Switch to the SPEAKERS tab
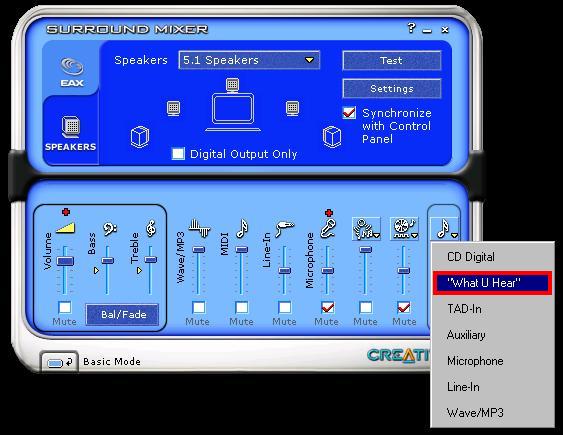563x435 pixels. (x=71, y=133)
